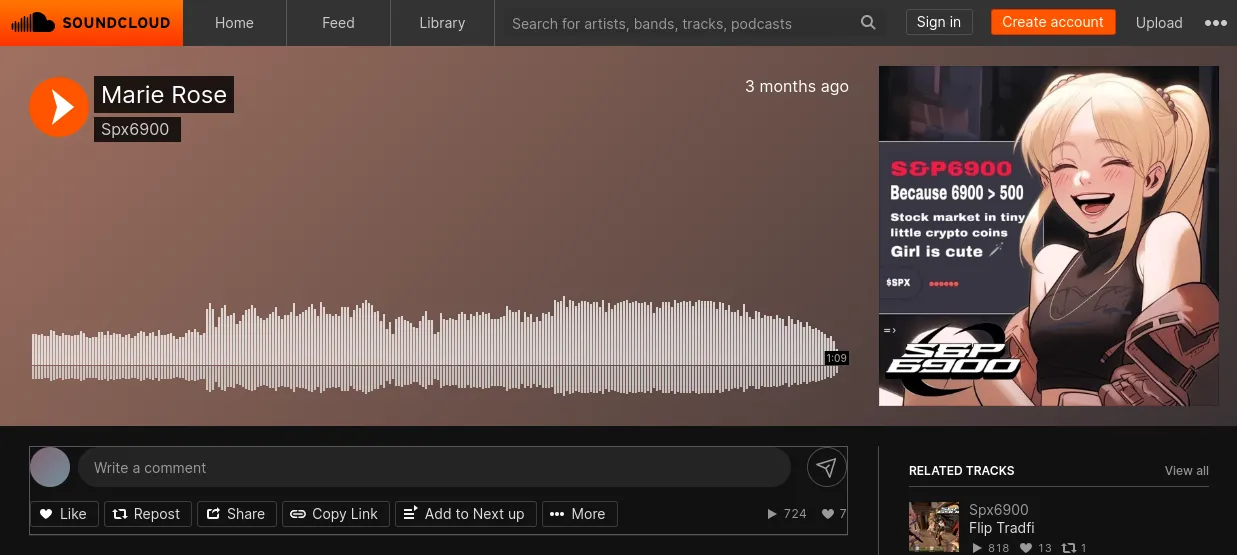Click the RELATED TRACKS heading
This screenshot has width=1237, height=555.
[x=961, y=470]
